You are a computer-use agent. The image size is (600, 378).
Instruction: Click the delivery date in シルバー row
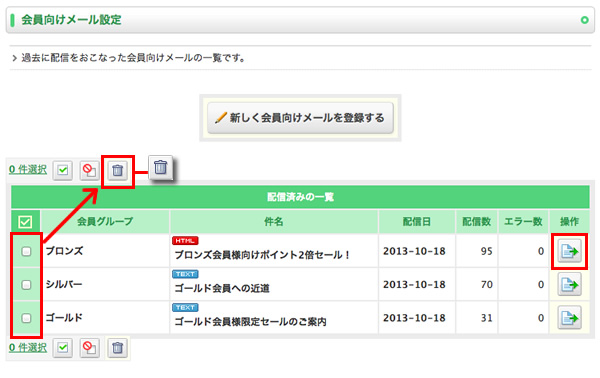point(414,285)
